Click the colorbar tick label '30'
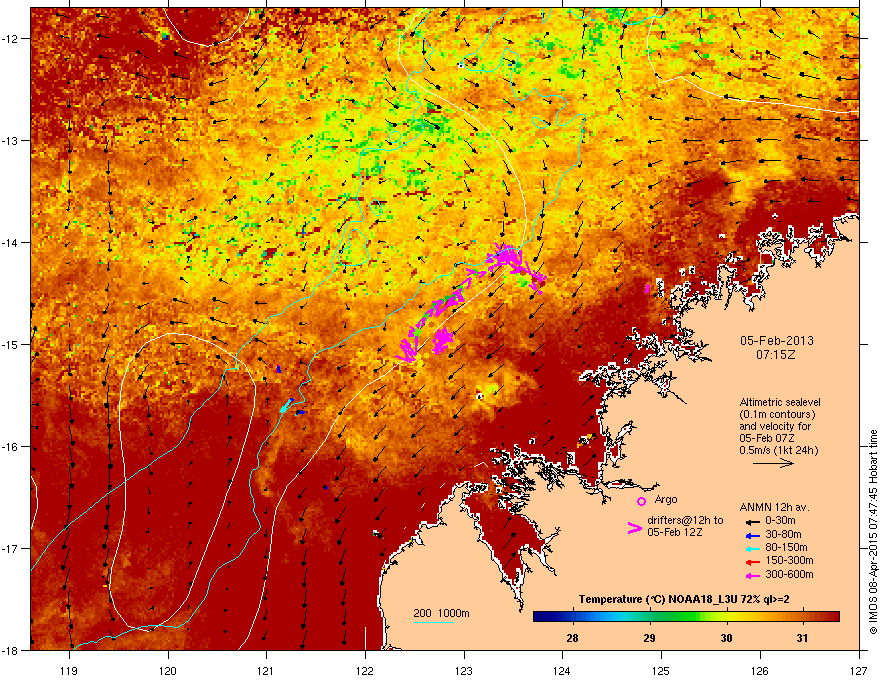The width and height of the screenshot is (880, 680). (726, 638)
